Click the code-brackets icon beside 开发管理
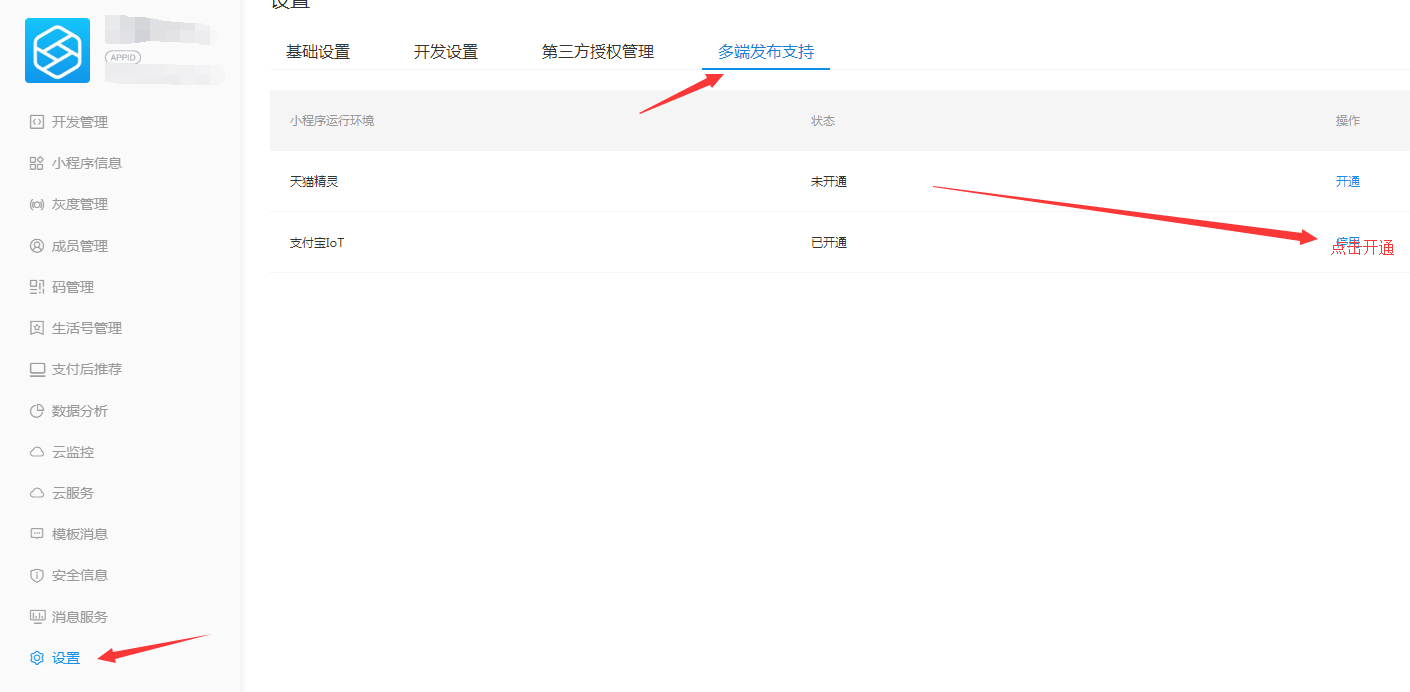Image resolution: width=1410 pixels, height=692 pixels. pyautogui.click(x=37, y=122)
